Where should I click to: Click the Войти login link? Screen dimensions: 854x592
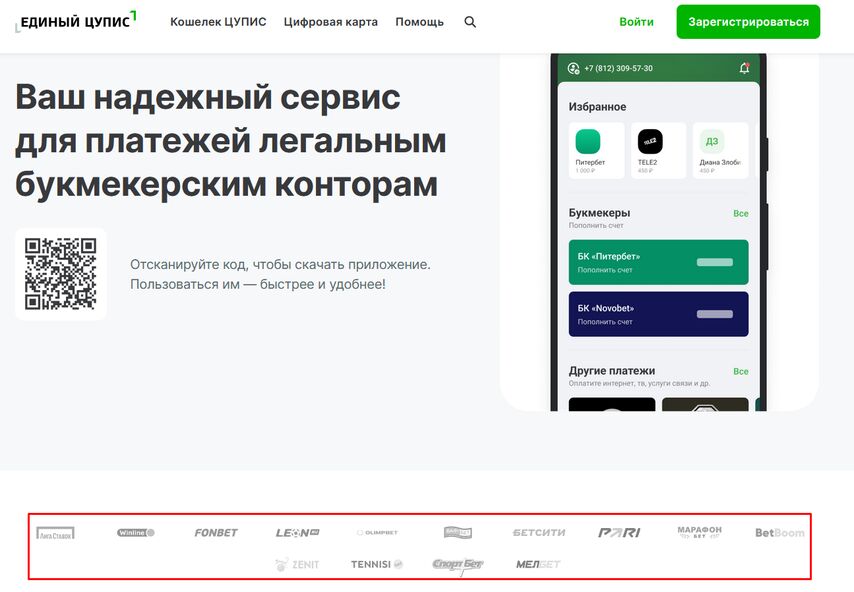click(636, 22)
